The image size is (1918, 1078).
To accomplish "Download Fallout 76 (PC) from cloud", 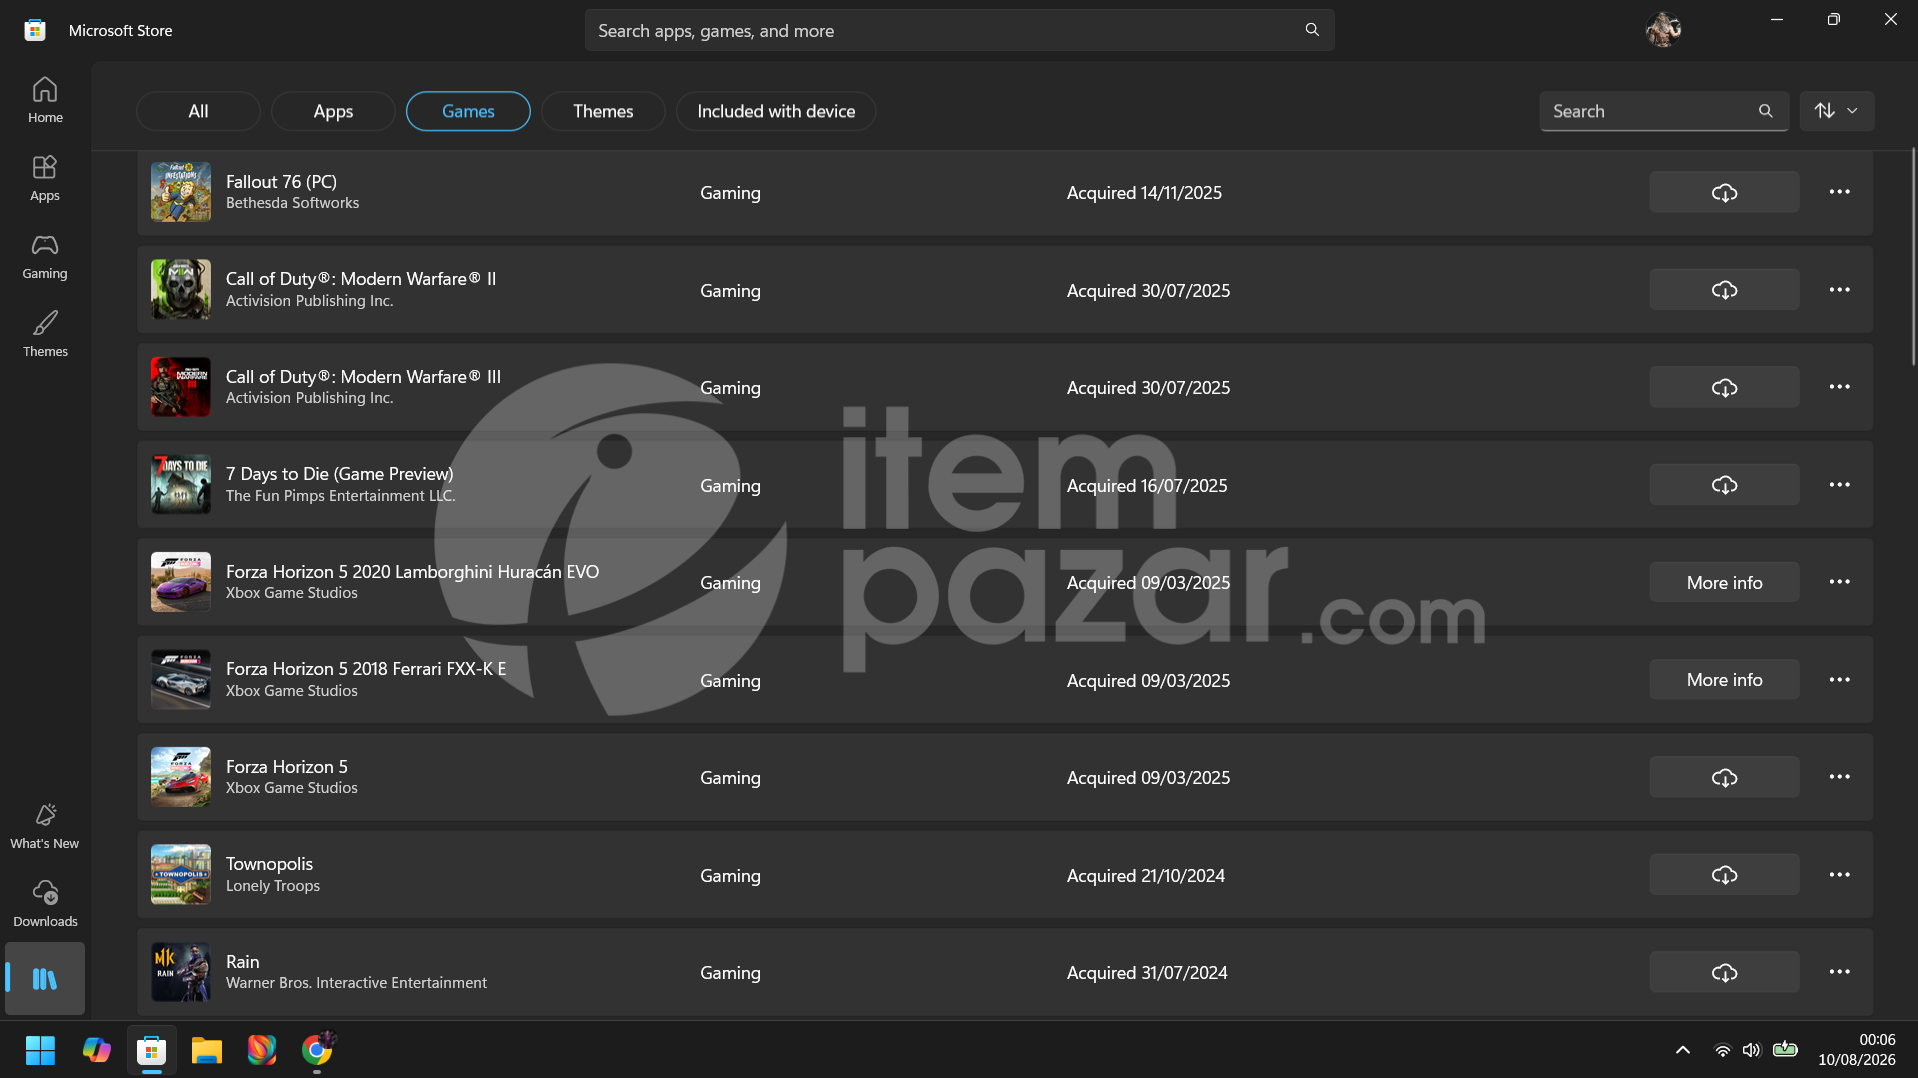I will [x=1724, y=192].
